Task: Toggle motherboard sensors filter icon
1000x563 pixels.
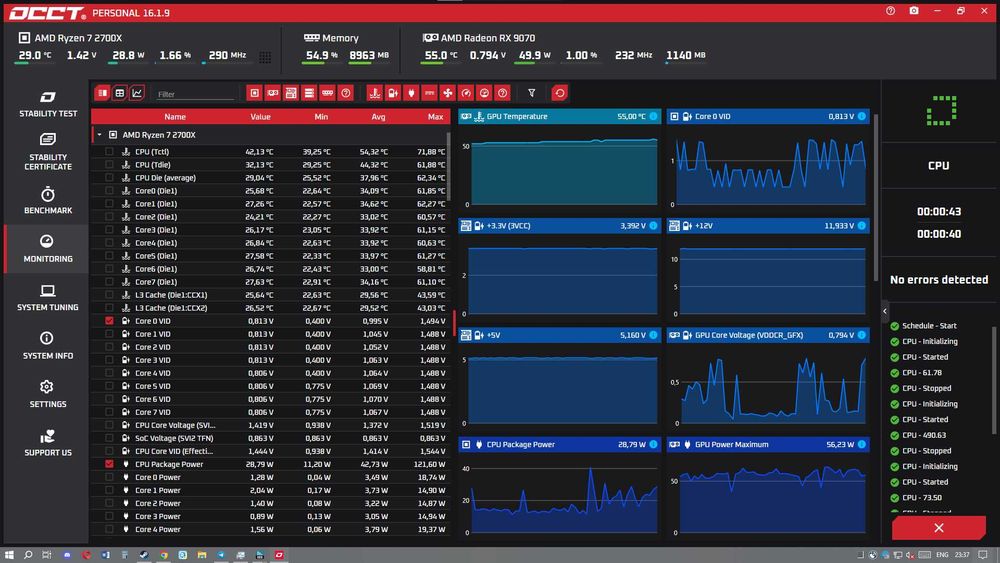Action: (x=291, y=93)
